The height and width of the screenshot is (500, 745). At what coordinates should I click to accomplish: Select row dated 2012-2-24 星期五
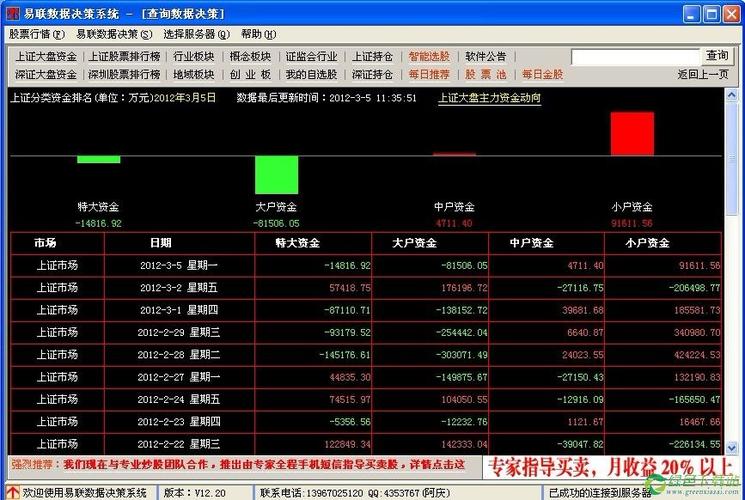click(366, 400)
